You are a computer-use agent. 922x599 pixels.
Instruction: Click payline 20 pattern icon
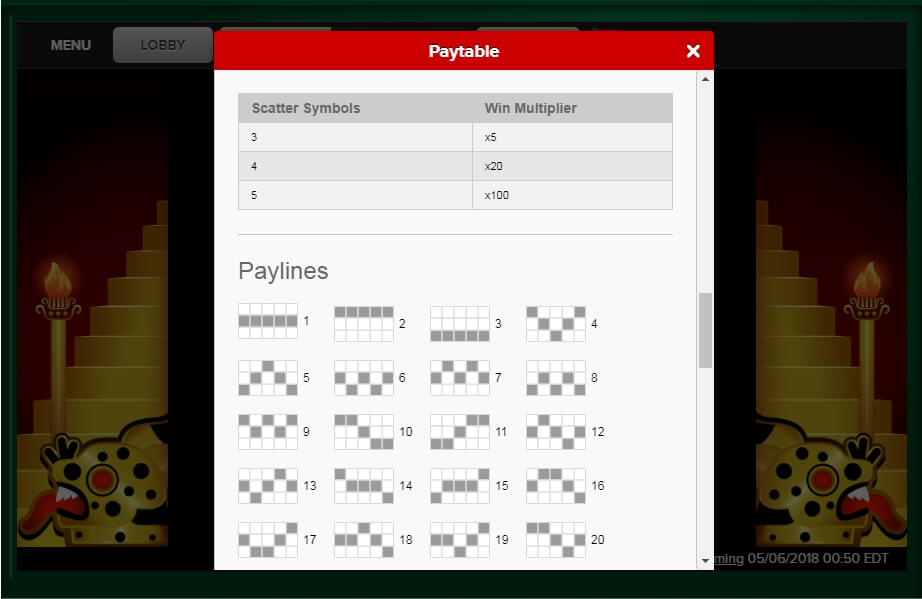pos(556,540)
